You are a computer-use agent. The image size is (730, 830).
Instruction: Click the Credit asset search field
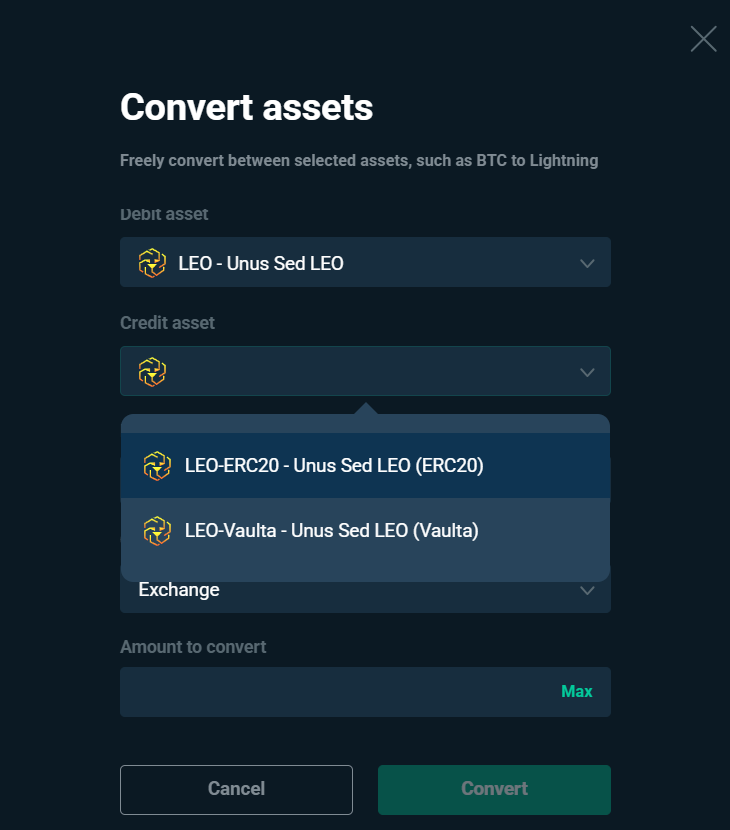[x=365, y=371]
